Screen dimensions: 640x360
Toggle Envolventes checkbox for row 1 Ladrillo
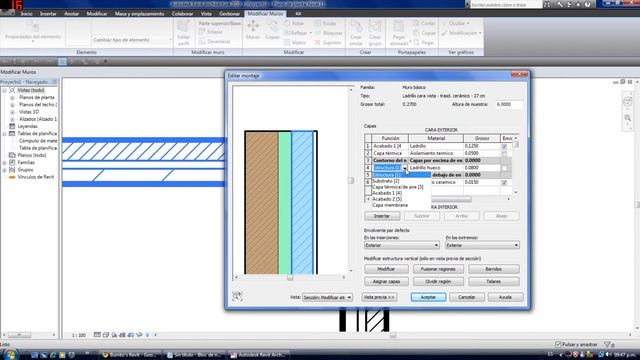point(504,146)
